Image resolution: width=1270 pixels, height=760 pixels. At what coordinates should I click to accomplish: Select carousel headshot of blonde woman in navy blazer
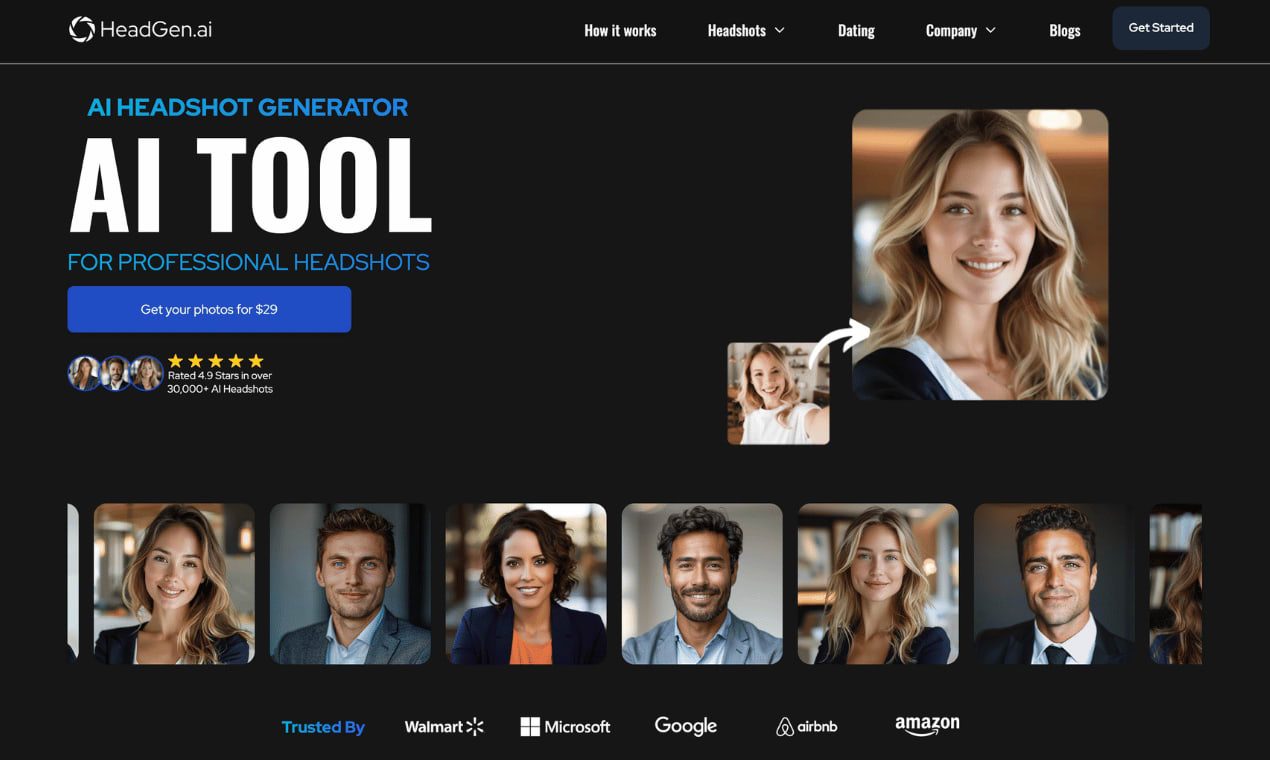[878, 583]
